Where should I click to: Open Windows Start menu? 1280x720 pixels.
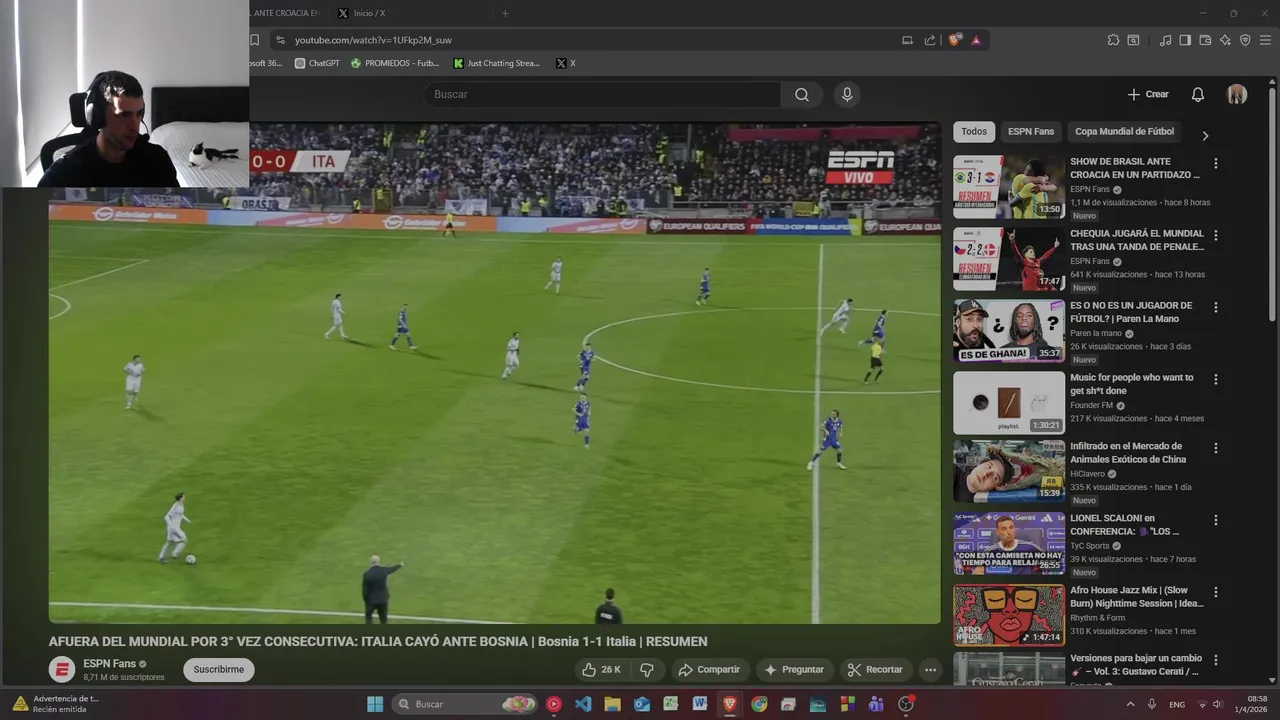375,704
